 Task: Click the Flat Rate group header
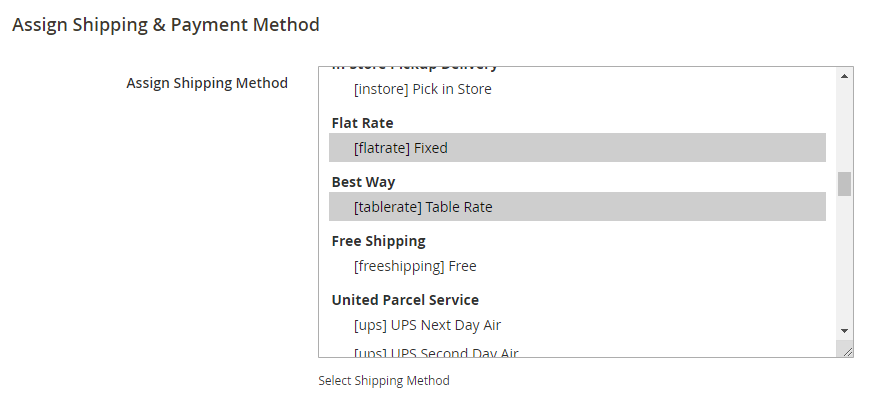362,123
